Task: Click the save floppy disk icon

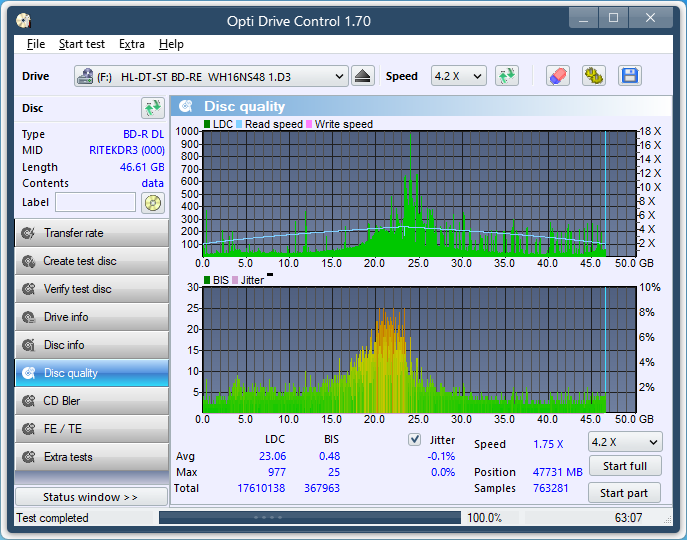Action: [x=629, y=76]
